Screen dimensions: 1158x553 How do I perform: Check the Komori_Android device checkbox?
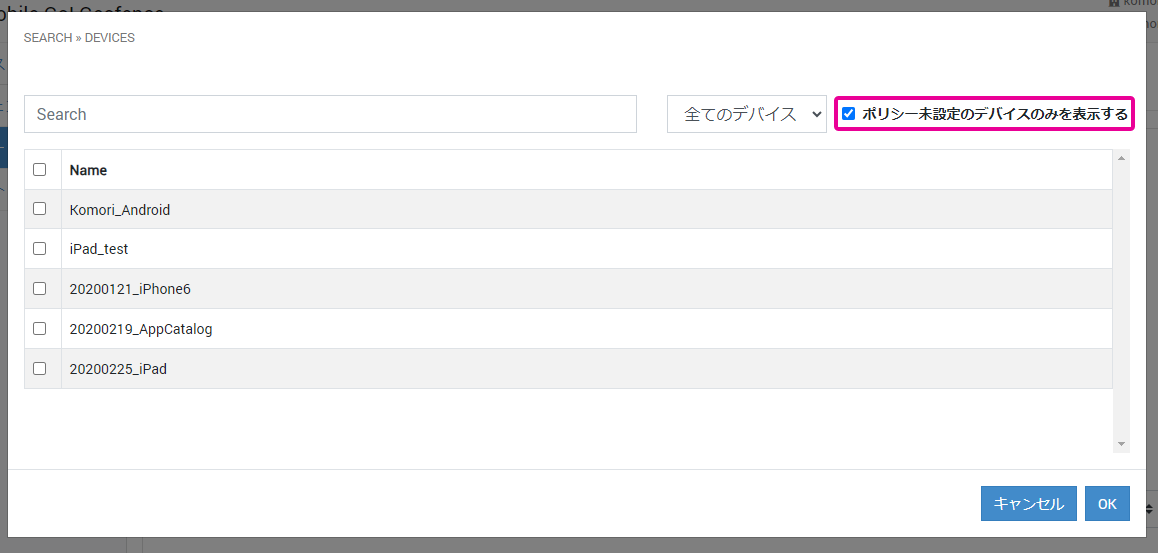pos(40,209)
